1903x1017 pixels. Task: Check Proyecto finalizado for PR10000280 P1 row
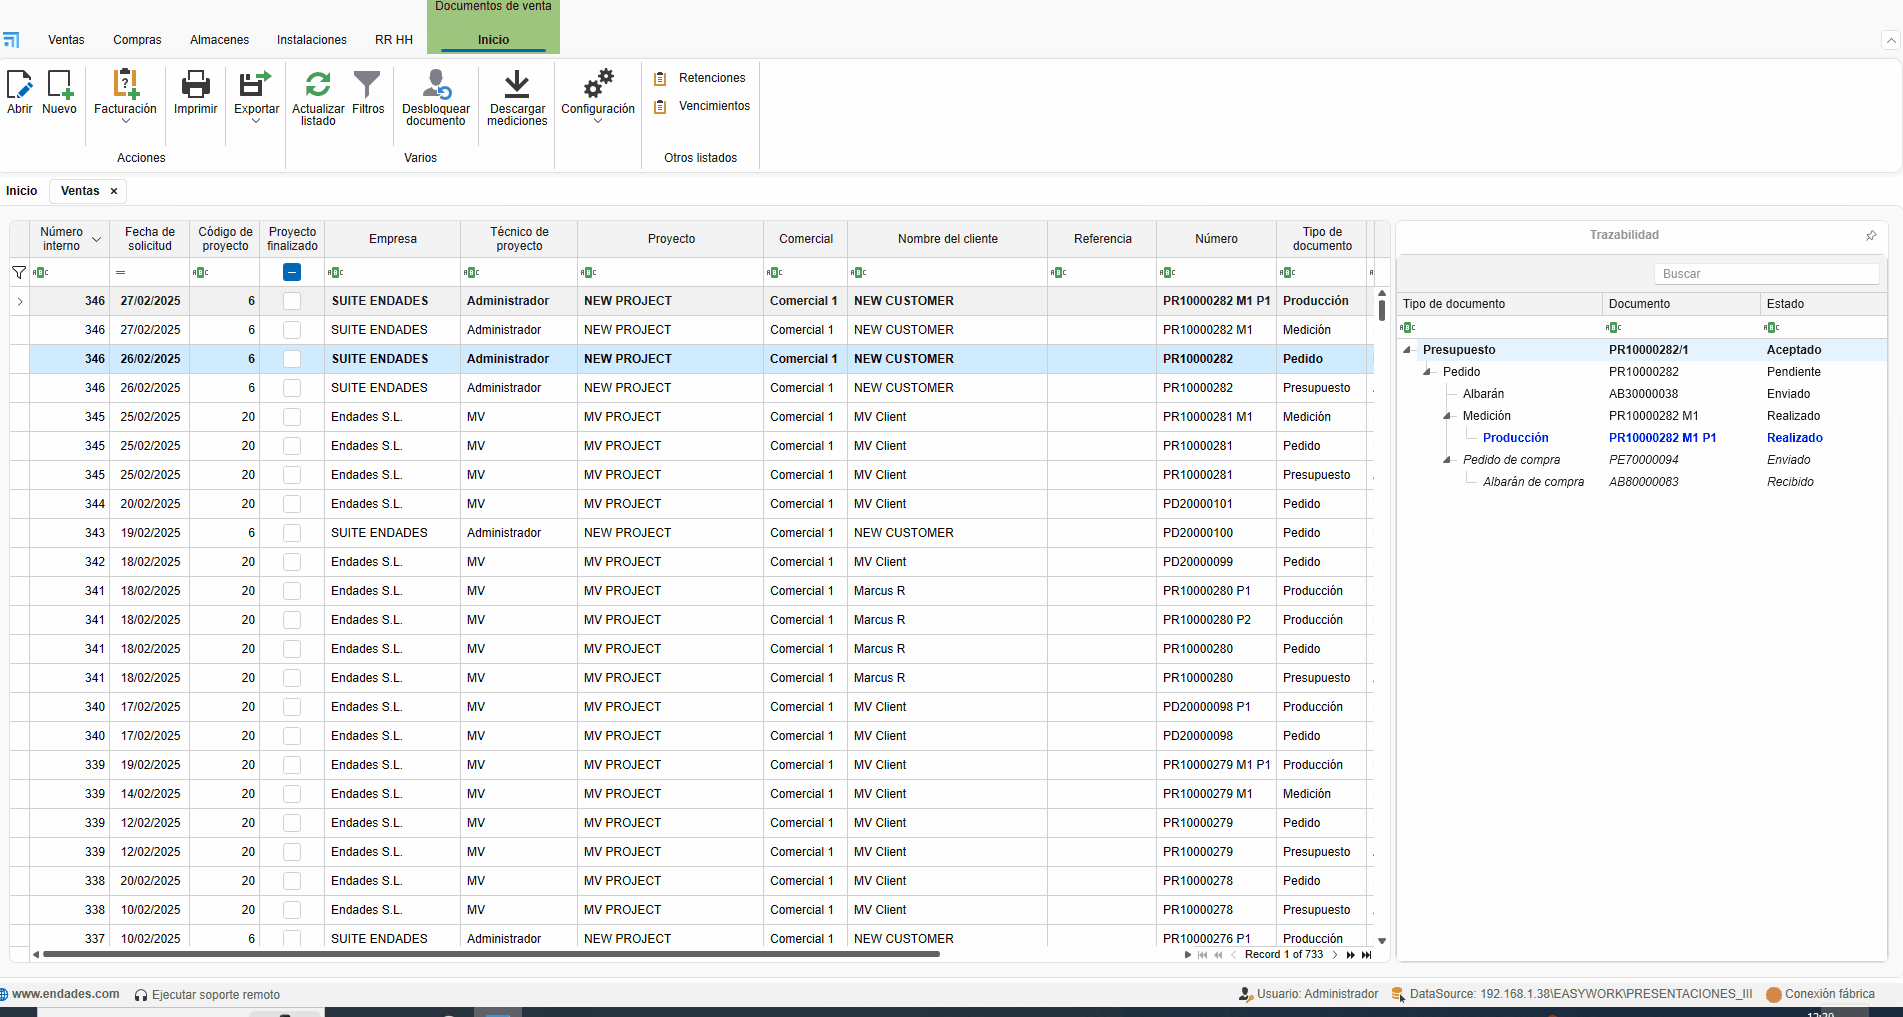[x=292, y=591]
